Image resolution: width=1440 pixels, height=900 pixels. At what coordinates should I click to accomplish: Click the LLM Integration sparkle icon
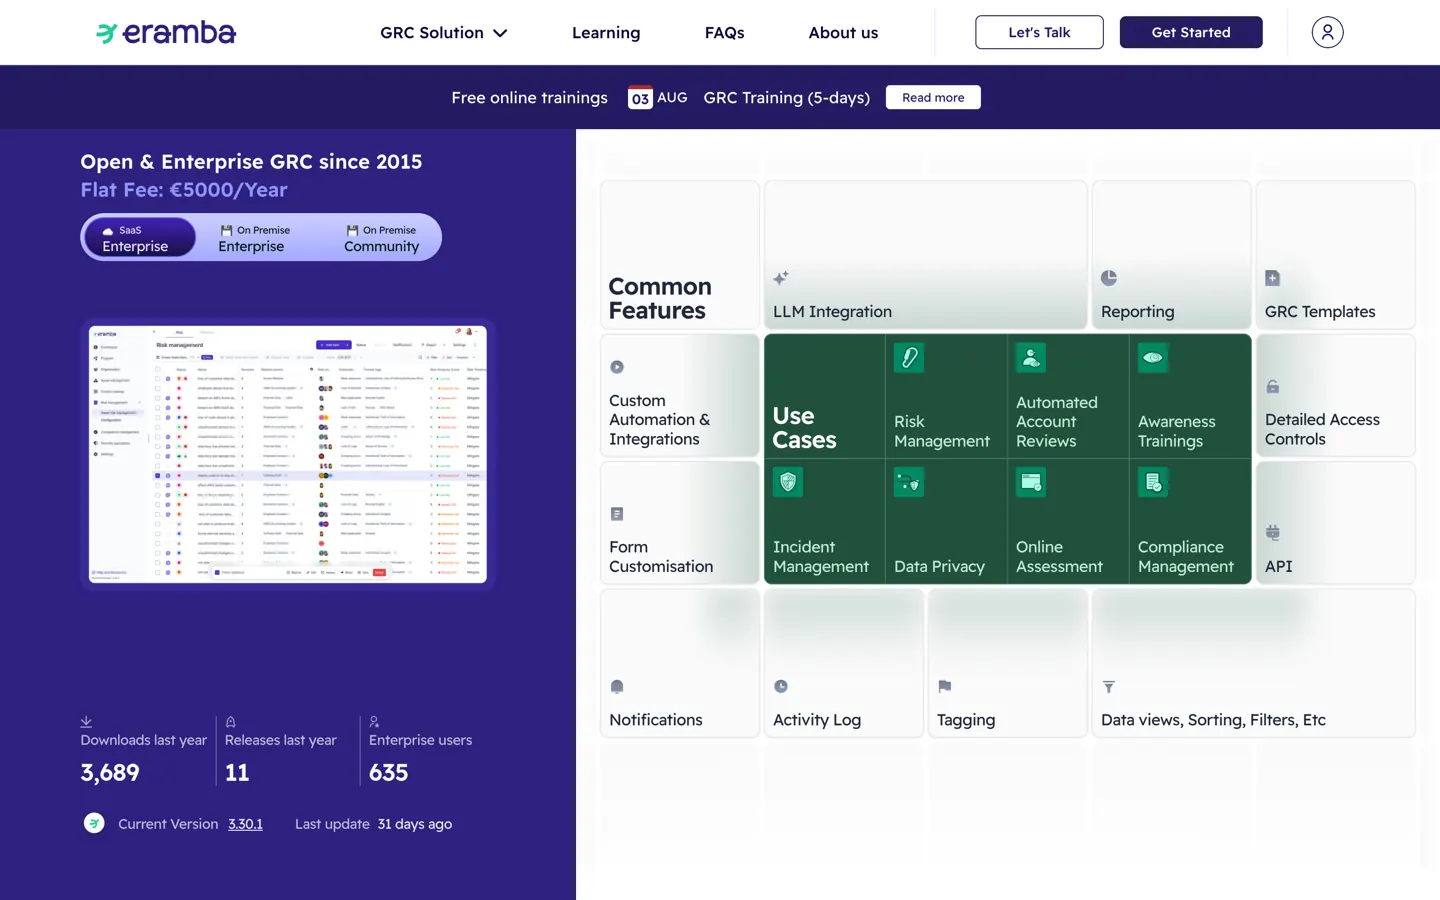pos(781,278)
